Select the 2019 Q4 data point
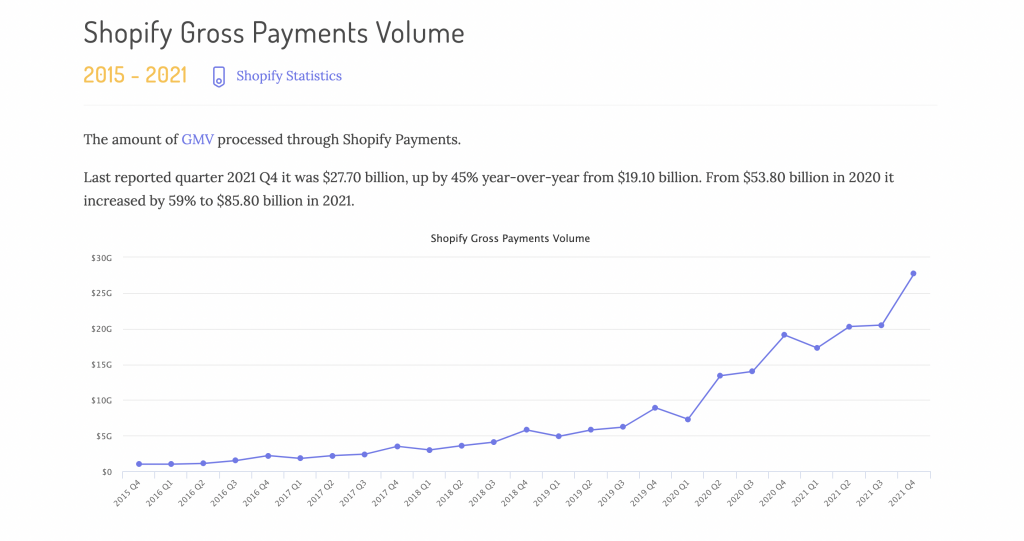This screenshot has height=541, width=1024. (x=655, y=408)
